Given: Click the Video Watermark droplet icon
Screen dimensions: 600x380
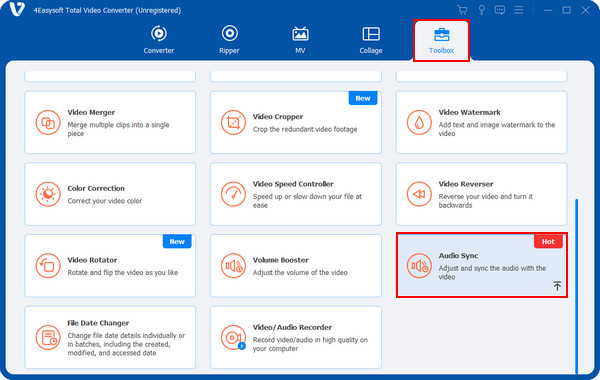Looking at the screenshot, I should click(419, 122).
